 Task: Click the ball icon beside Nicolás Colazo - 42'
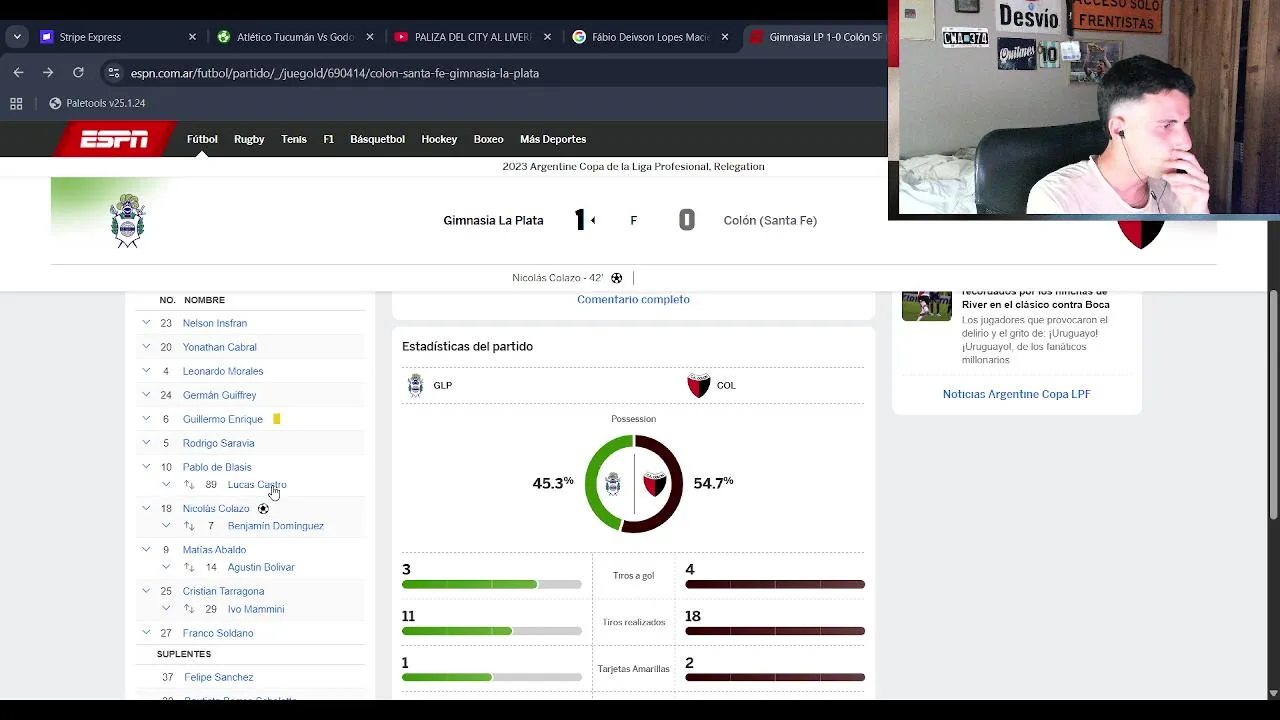[616, 278]
